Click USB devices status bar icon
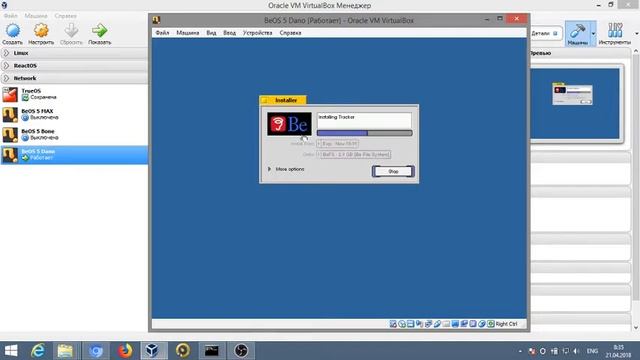 click(437, 324)
